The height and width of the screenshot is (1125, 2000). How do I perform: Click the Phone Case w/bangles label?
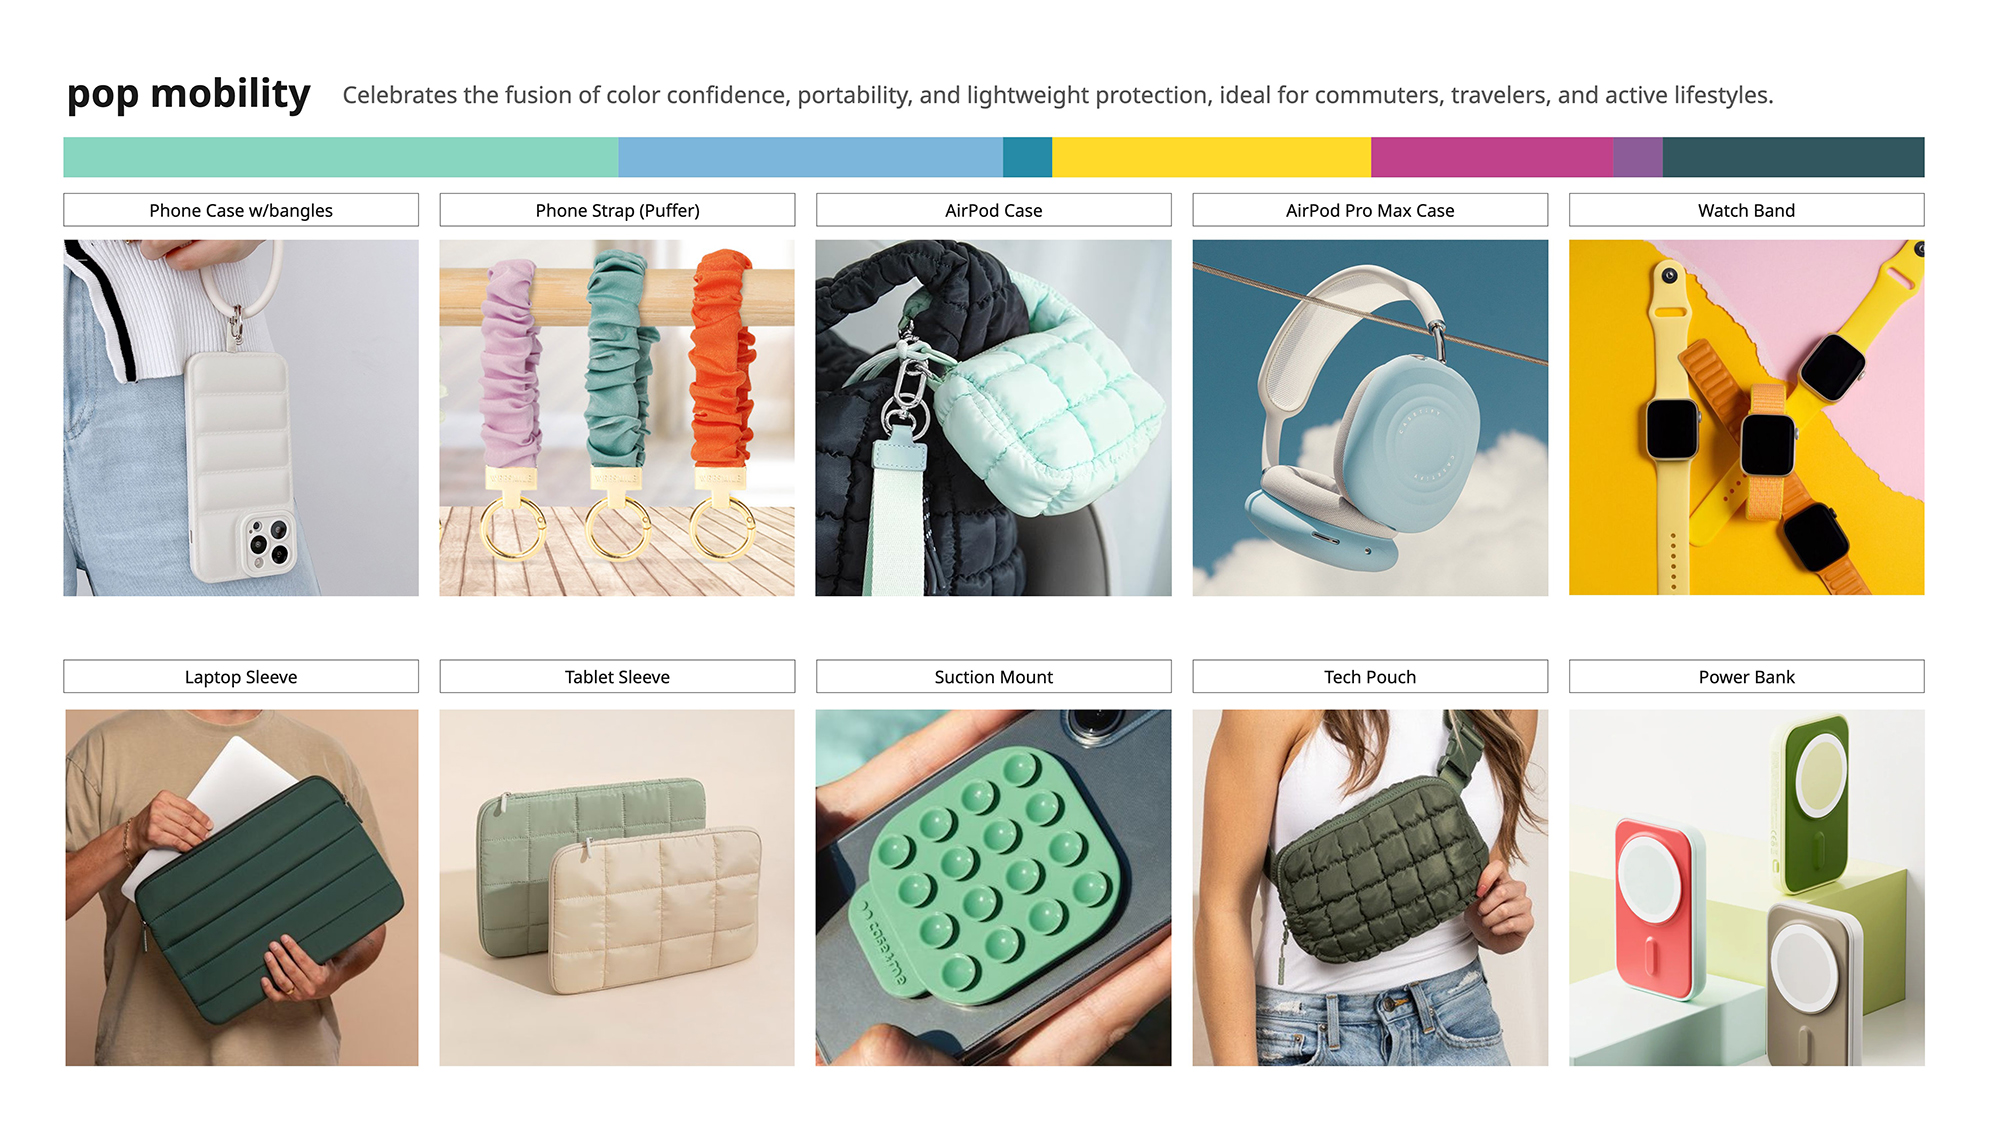pyautogui.click(x=241, y=210)
